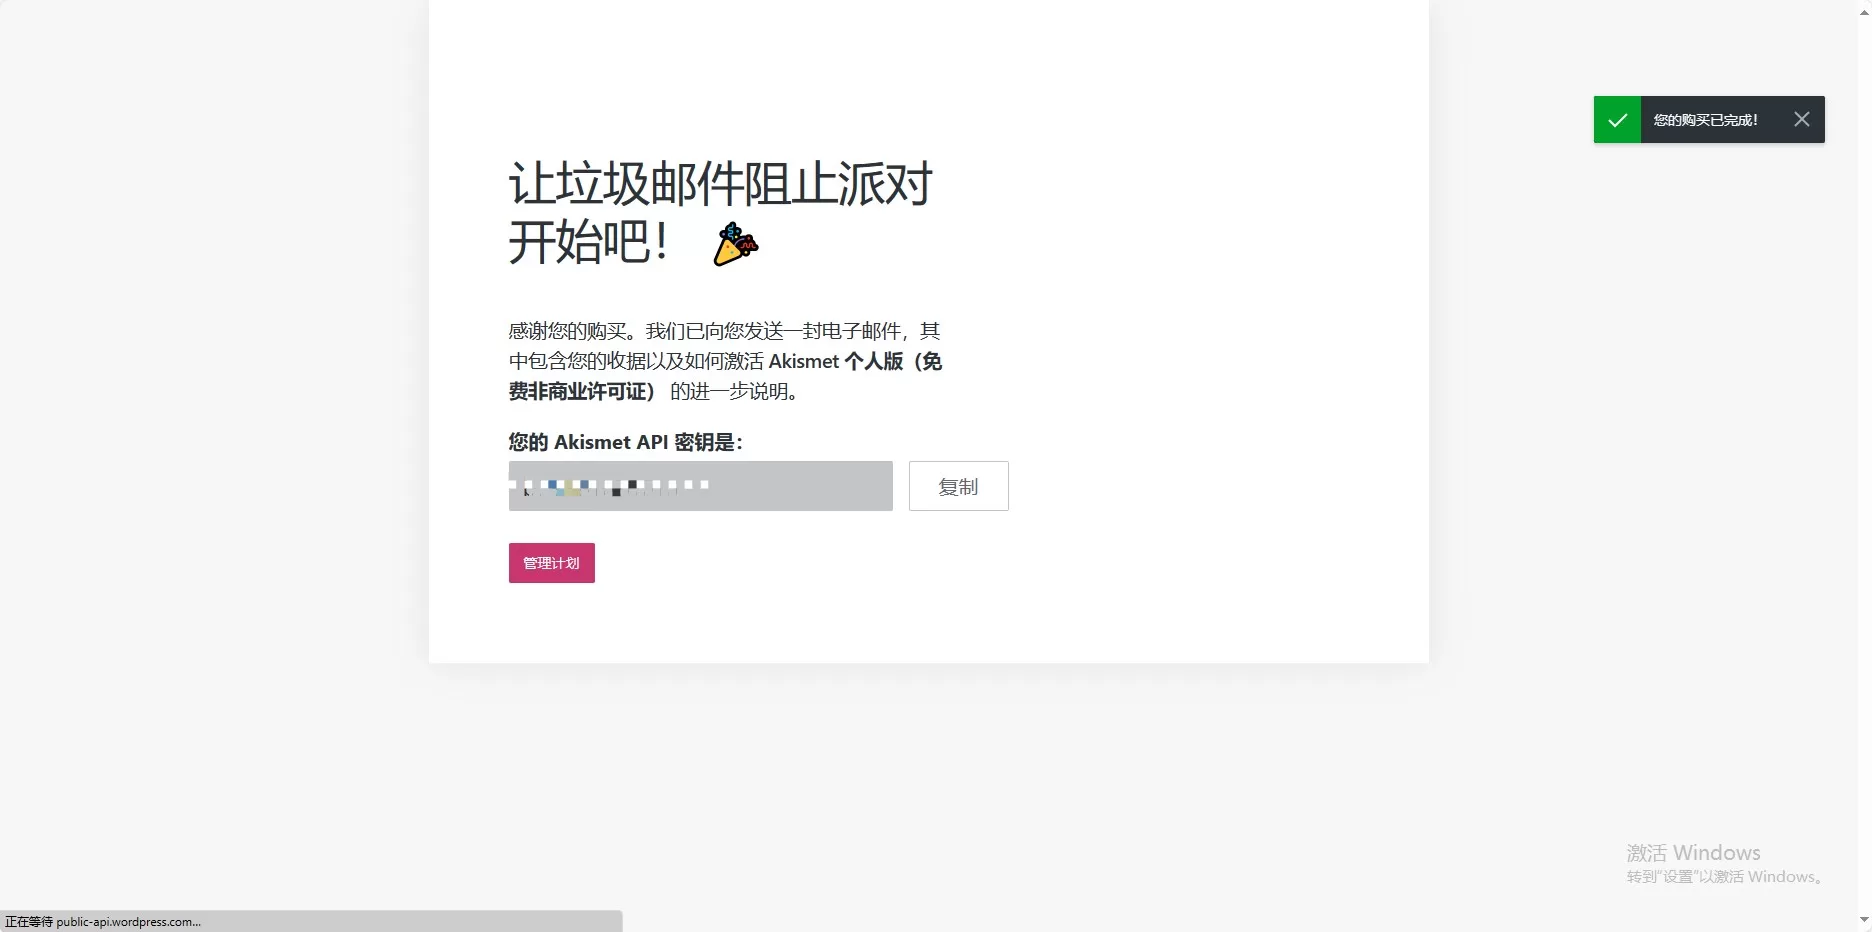This screenshot has width=1872, height=932.
Task: Click the party popper emoji icon
Action: tap(736, 245)
